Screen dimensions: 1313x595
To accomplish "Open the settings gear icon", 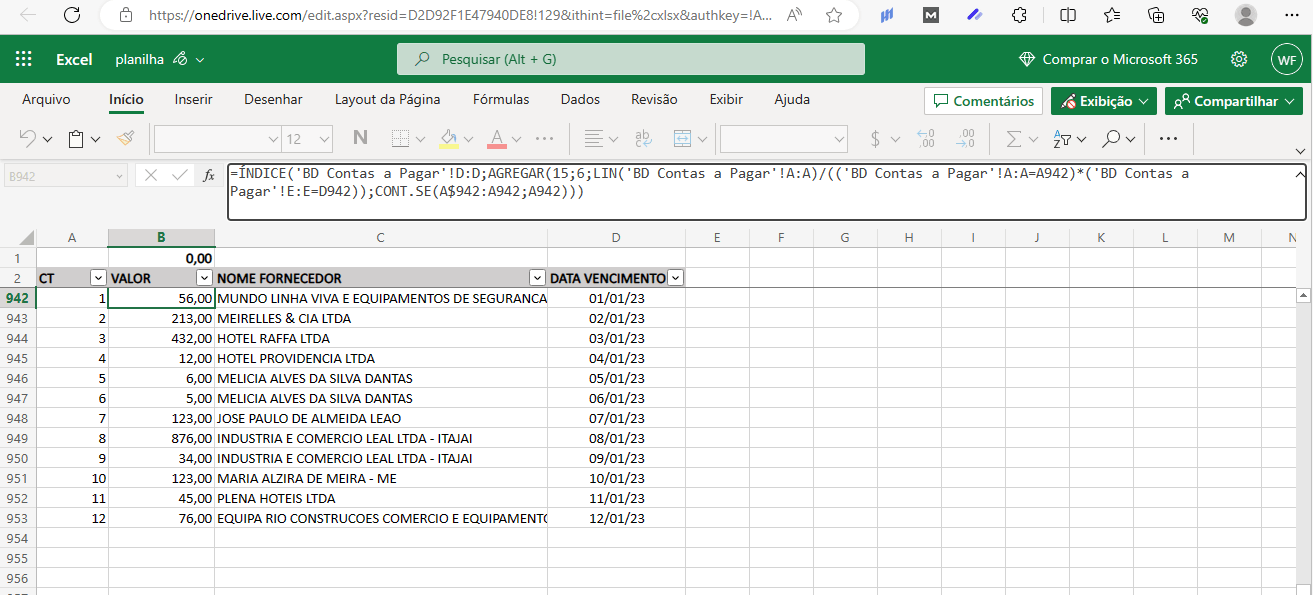I will pyautogui.click(x=1239, y=59).
